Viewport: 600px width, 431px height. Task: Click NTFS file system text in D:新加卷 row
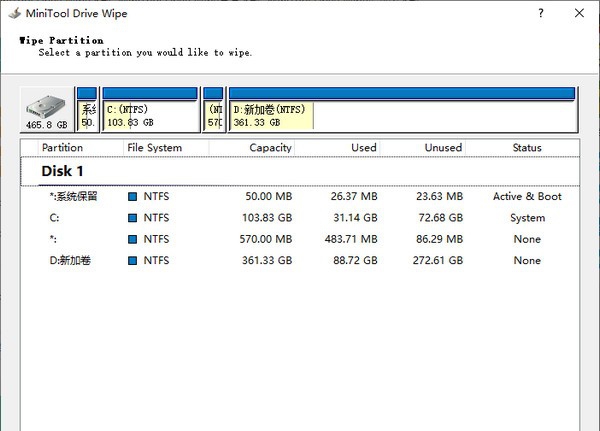[156, 261]
